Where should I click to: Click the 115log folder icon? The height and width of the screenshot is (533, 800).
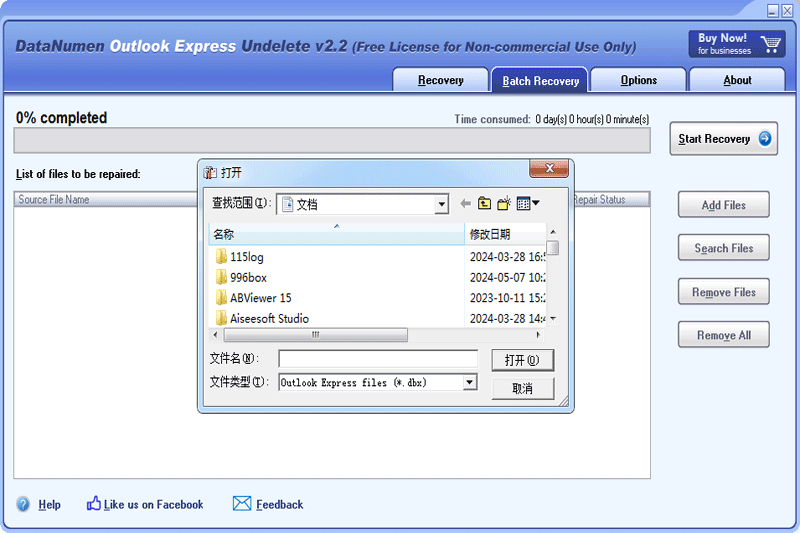pyautogui.click(x=221, y=257)
